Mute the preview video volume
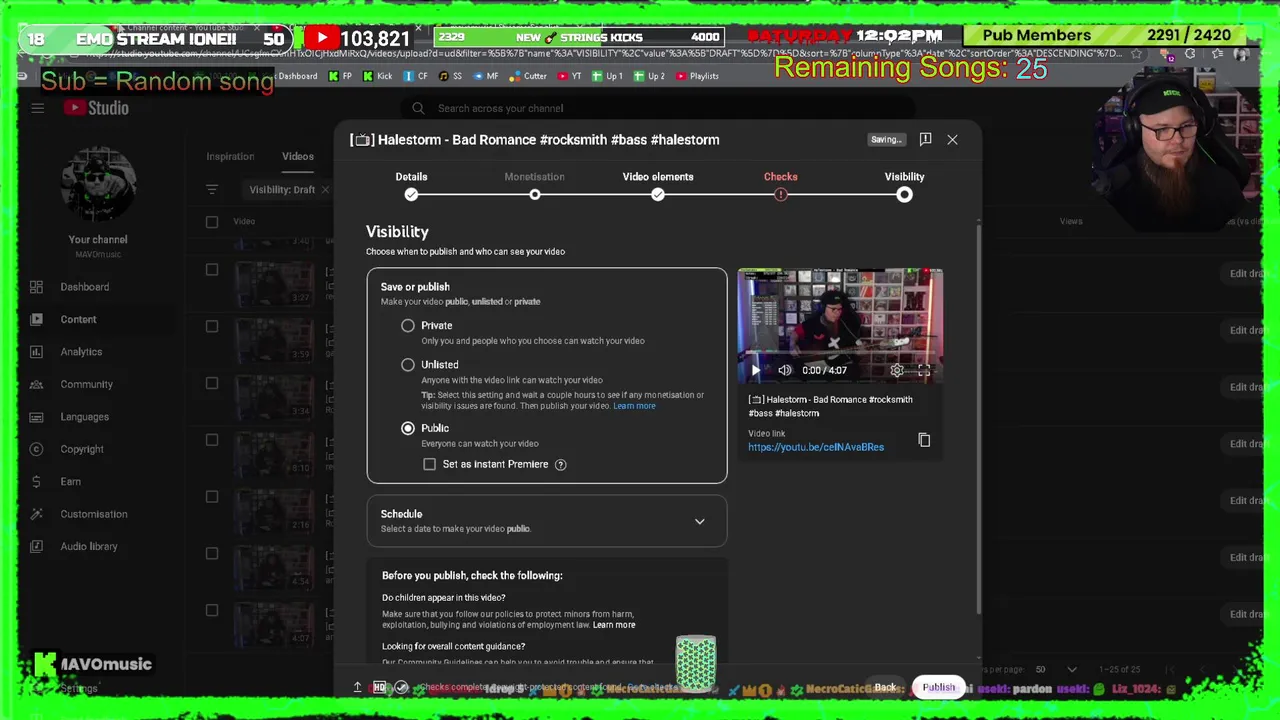This screenshot has height=720, width=1280. click(x=785, y=370)
